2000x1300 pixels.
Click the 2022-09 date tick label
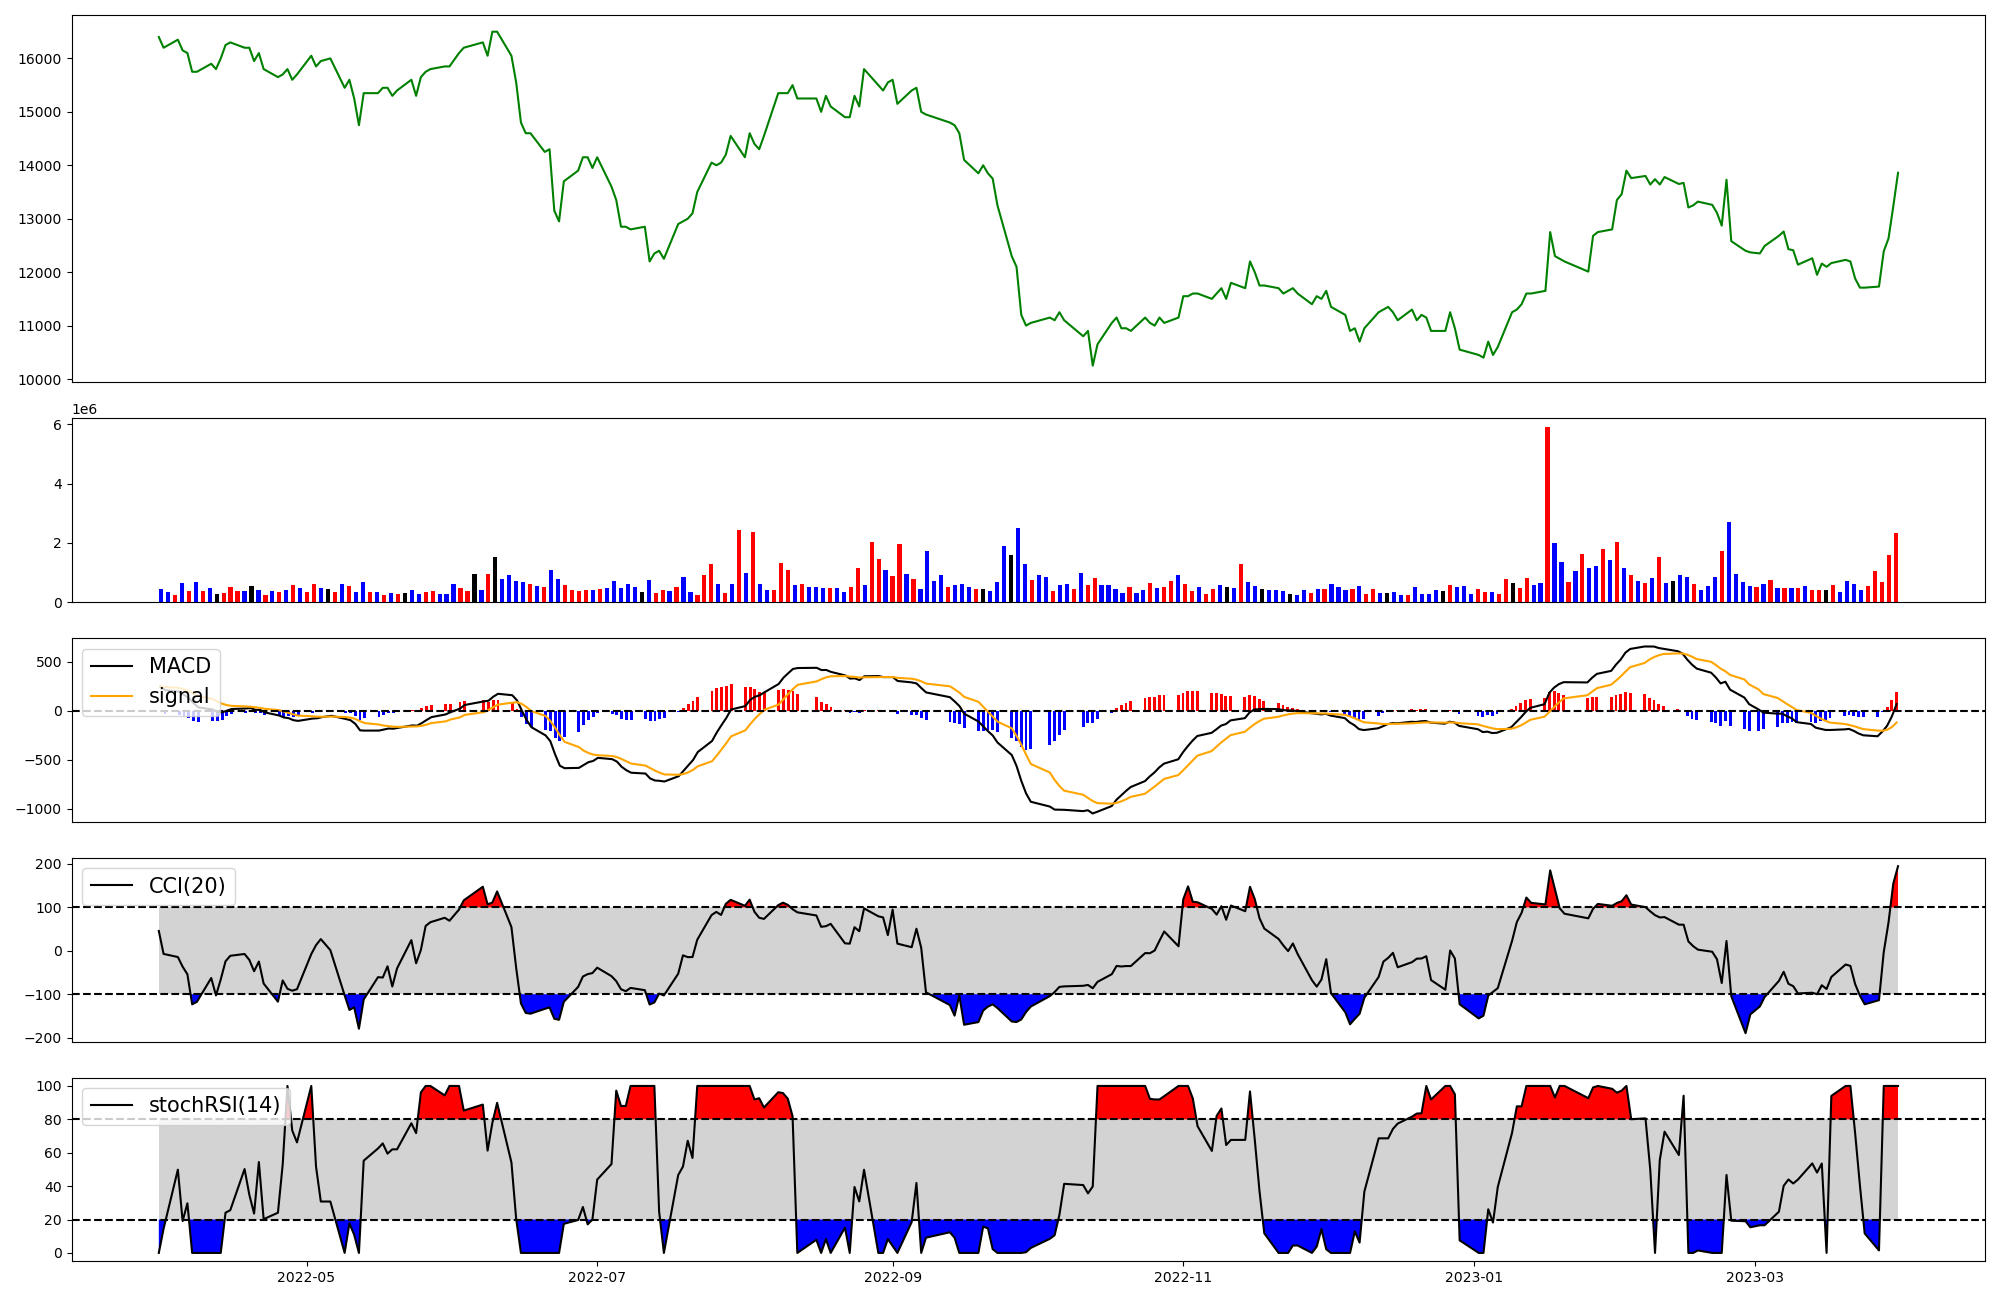tap(892, 1277)
